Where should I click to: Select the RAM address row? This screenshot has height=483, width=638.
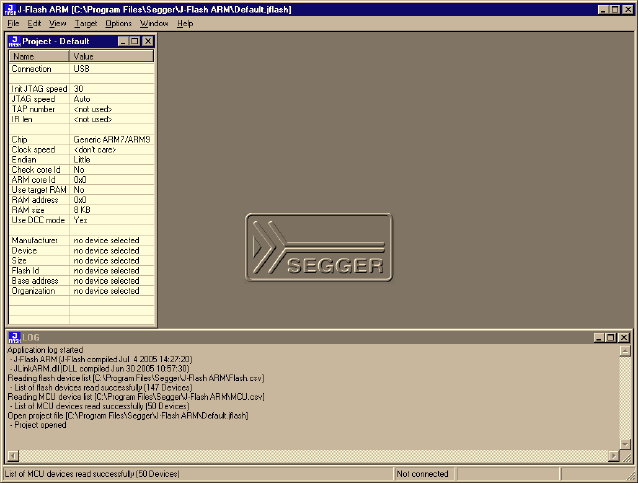pos(82,200)
